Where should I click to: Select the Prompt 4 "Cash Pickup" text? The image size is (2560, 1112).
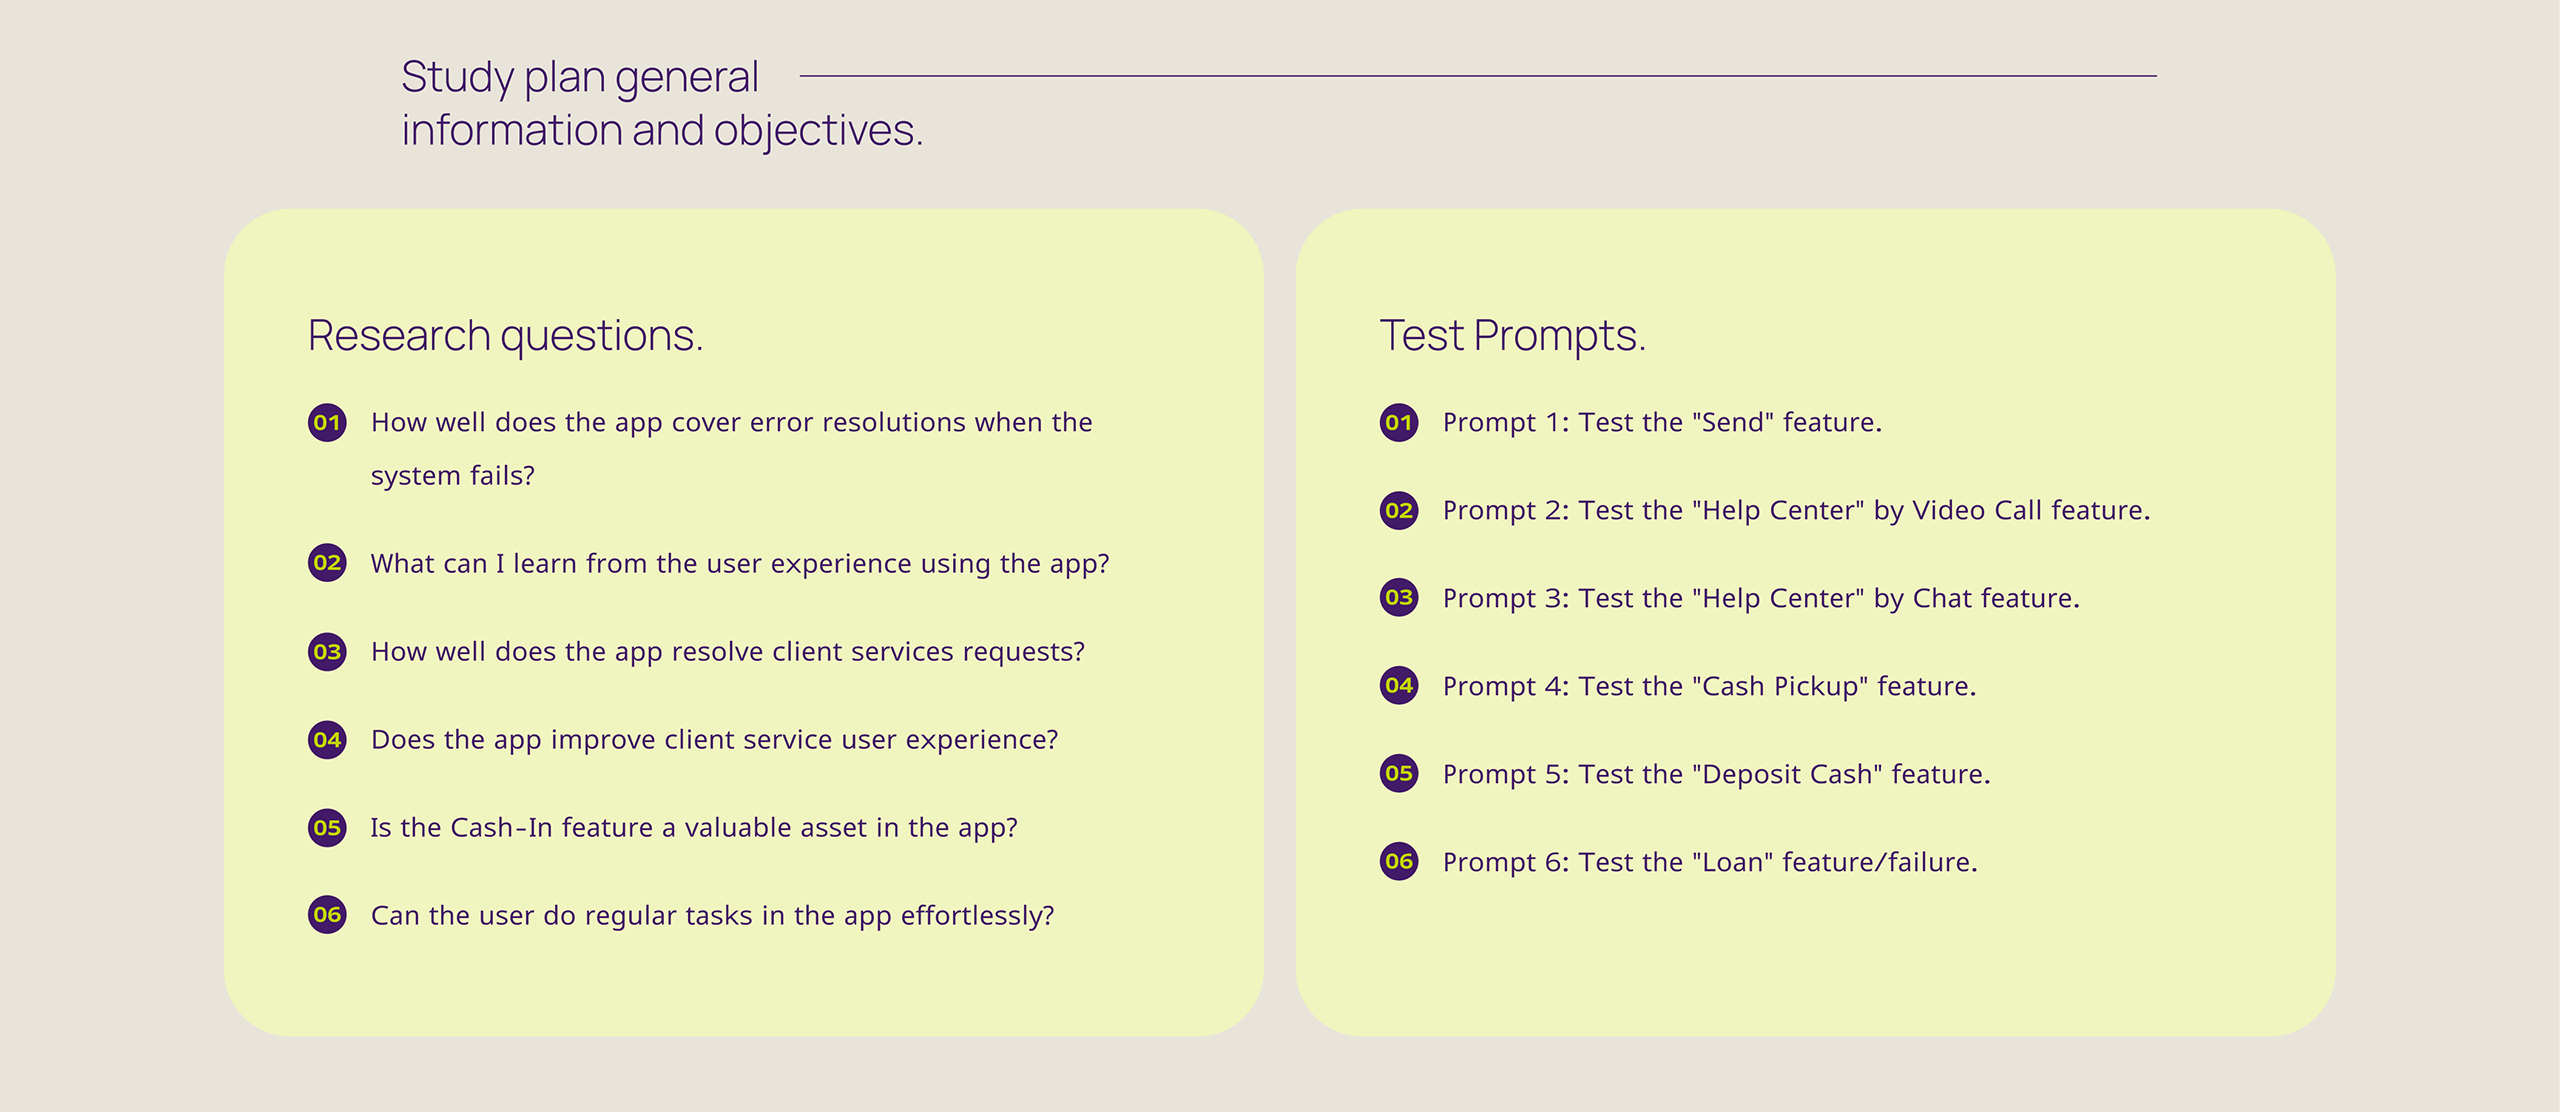[1709, 687]
